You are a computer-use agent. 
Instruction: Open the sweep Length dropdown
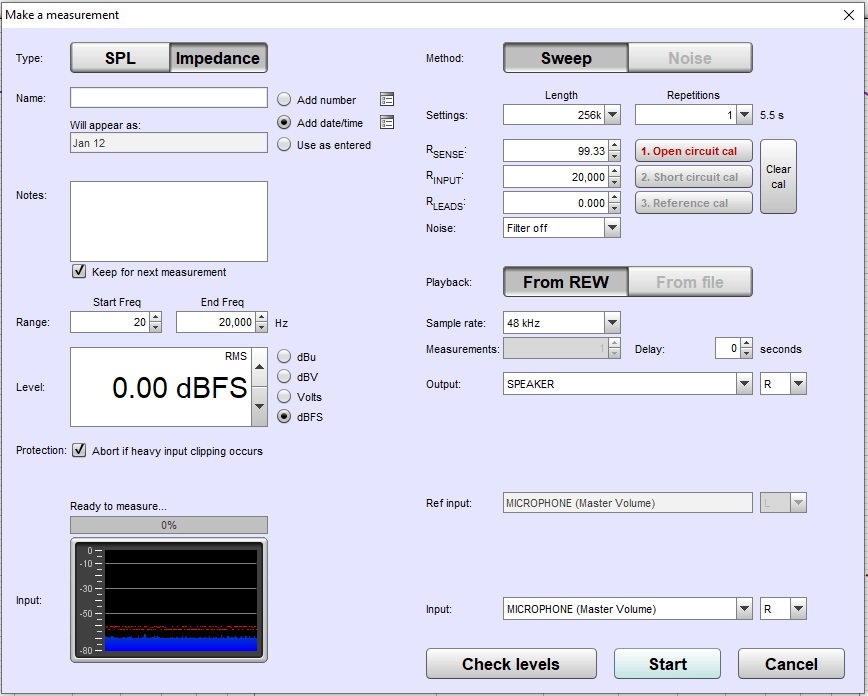(x=612, y=115)
